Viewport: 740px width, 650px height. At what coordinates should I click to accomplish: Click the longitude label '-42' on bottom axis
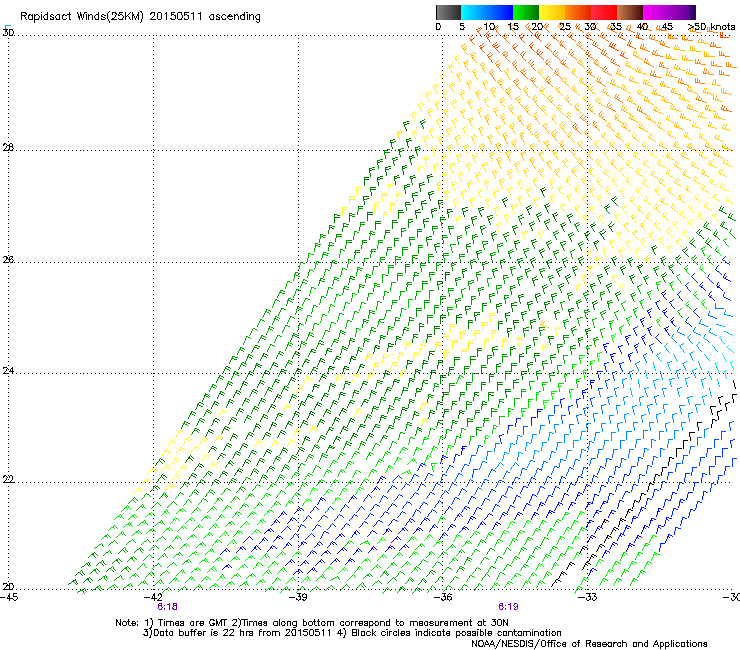[154, 597]
